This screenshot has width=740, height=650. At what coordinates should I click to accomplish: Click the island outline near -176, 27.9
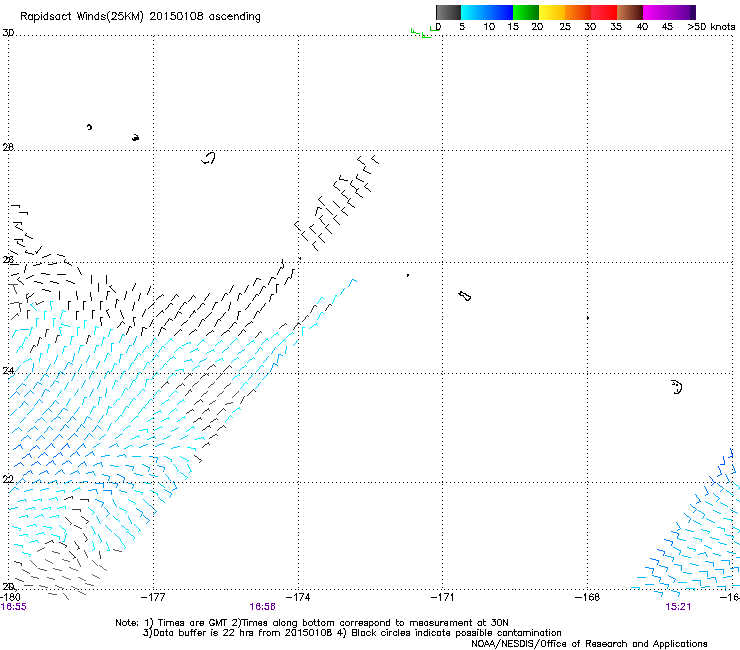(x=209, y=158)
